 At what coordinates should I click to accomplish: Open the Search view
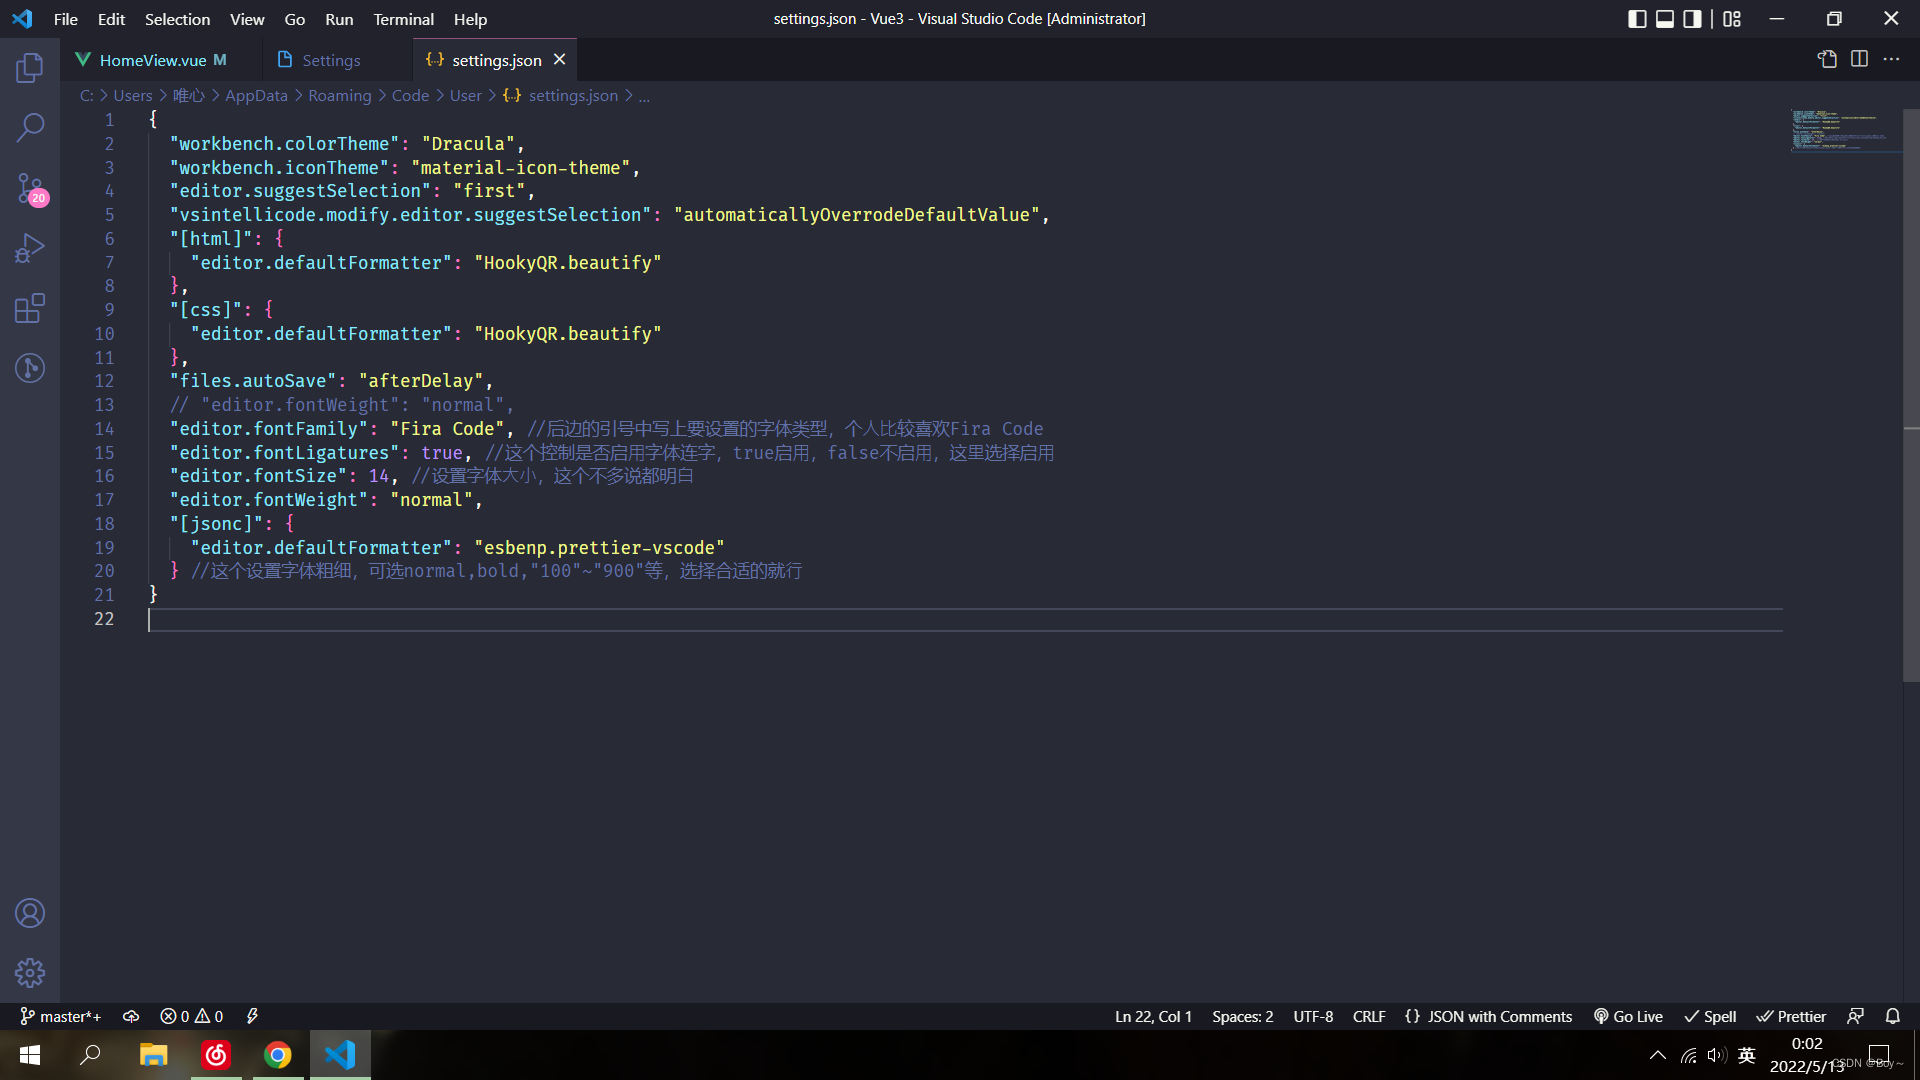(x=29, y=128)
